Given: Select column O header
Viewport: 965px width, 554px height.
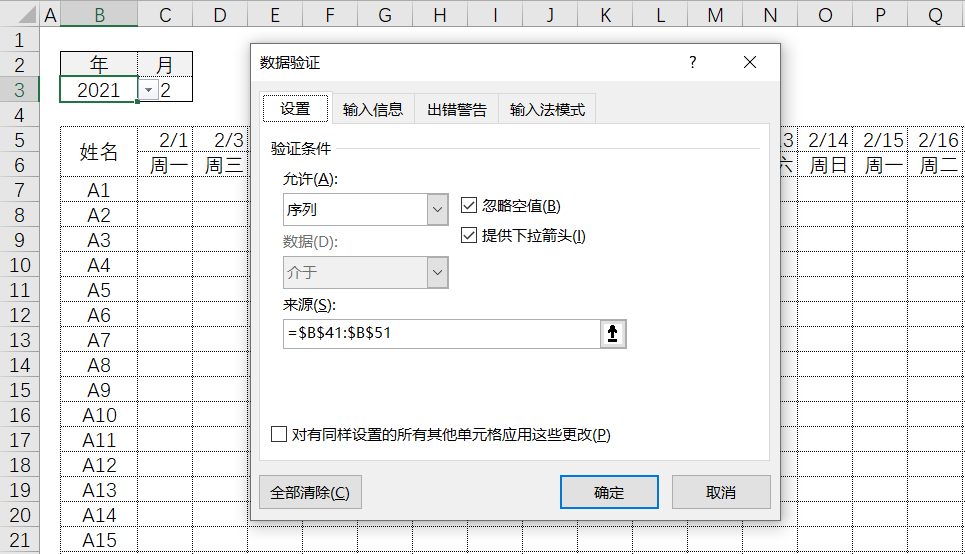Looking at the screenshot, I should (x=825, y=14).
